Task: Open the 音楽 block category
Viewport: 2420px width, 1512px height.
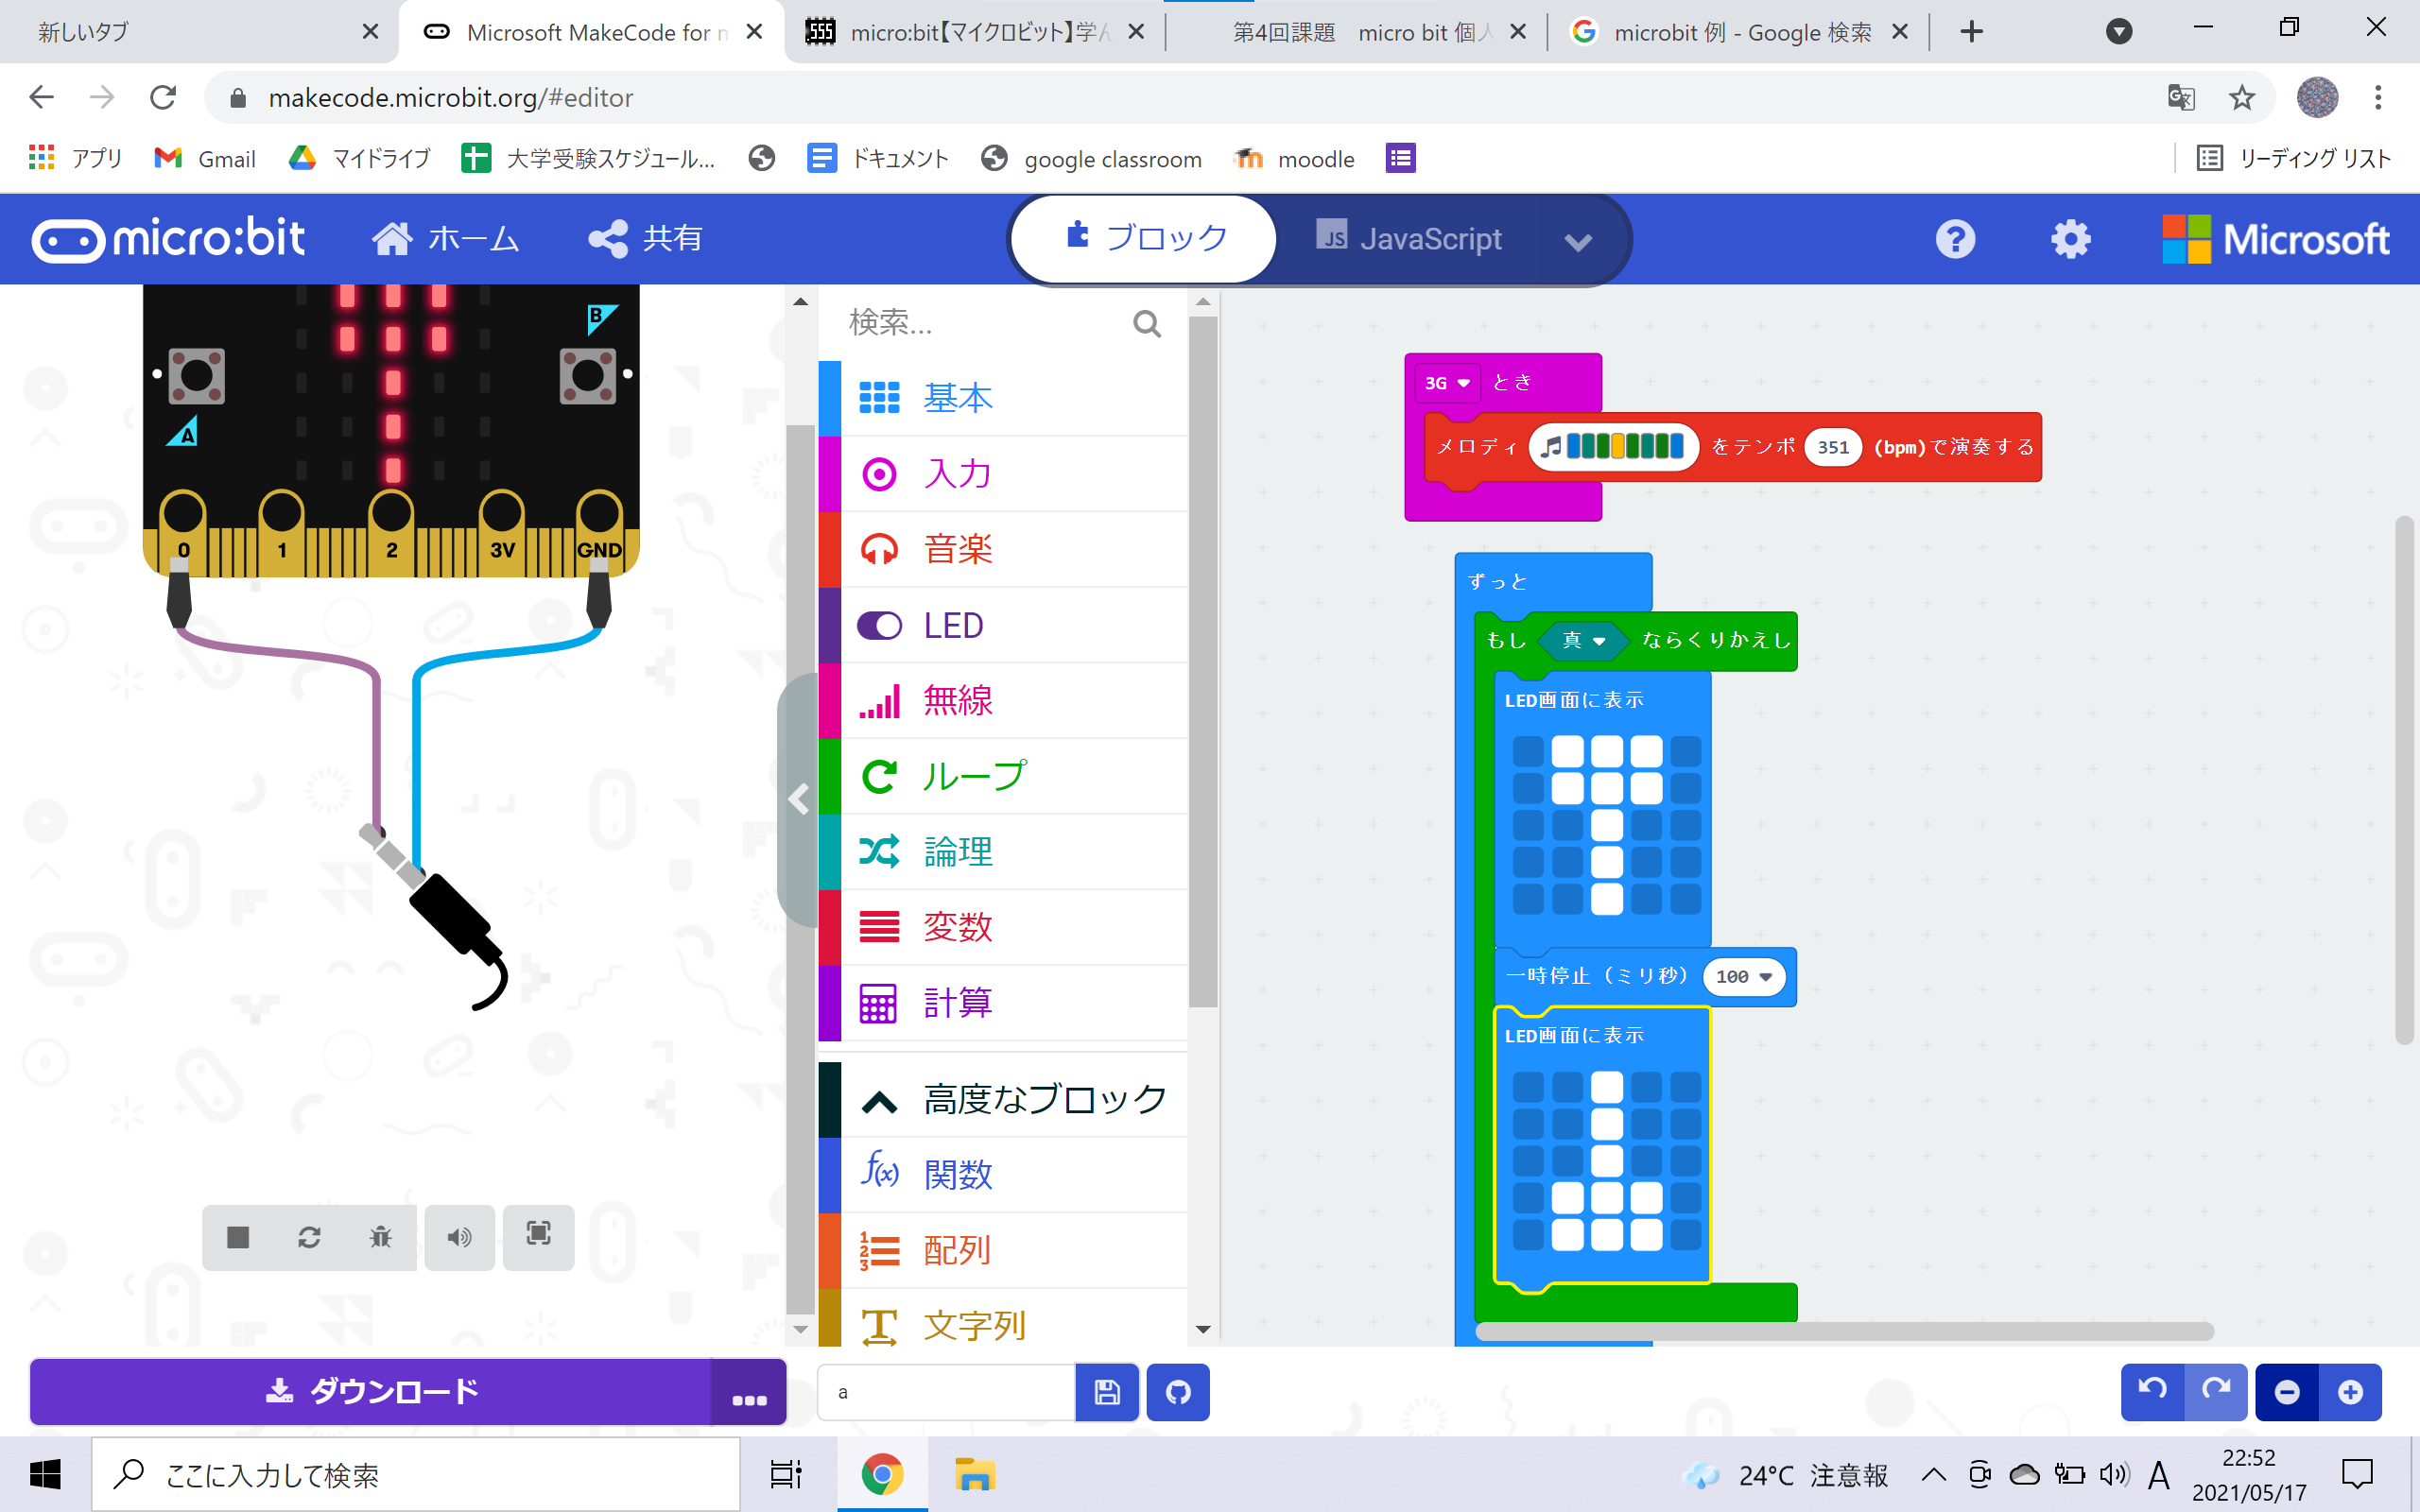Action: click(1003, 549)
